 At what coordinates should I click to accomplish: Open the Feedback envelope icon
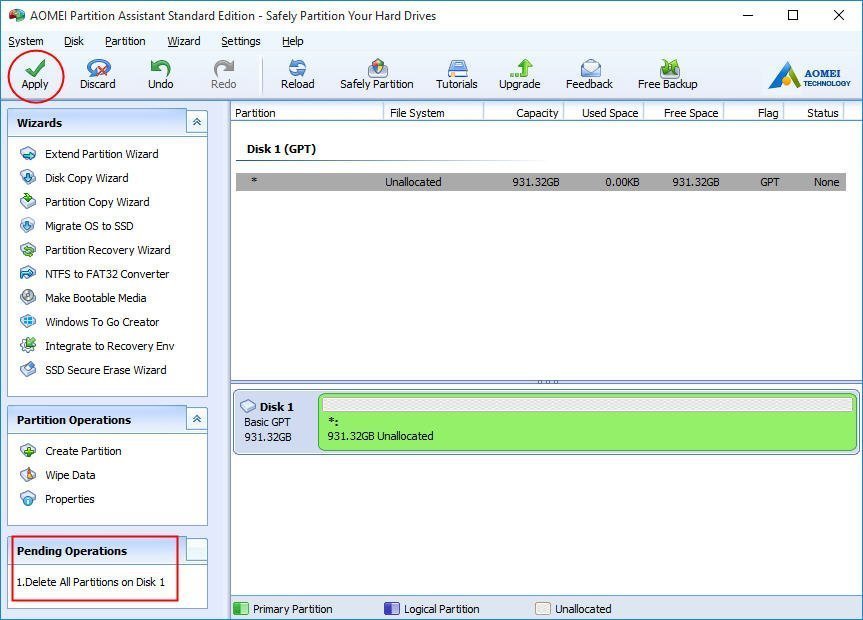(589, 75)
